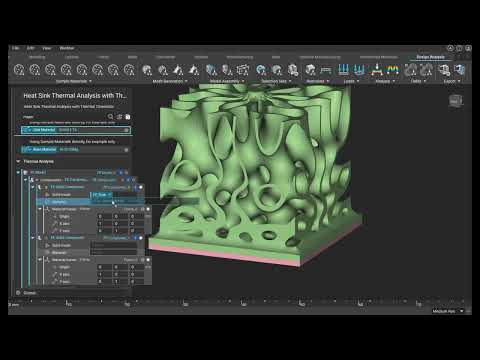This screenshot has width=480, height=360.
Task: Click the first icon in the Mesh Generation group
Action: (147, 70)
